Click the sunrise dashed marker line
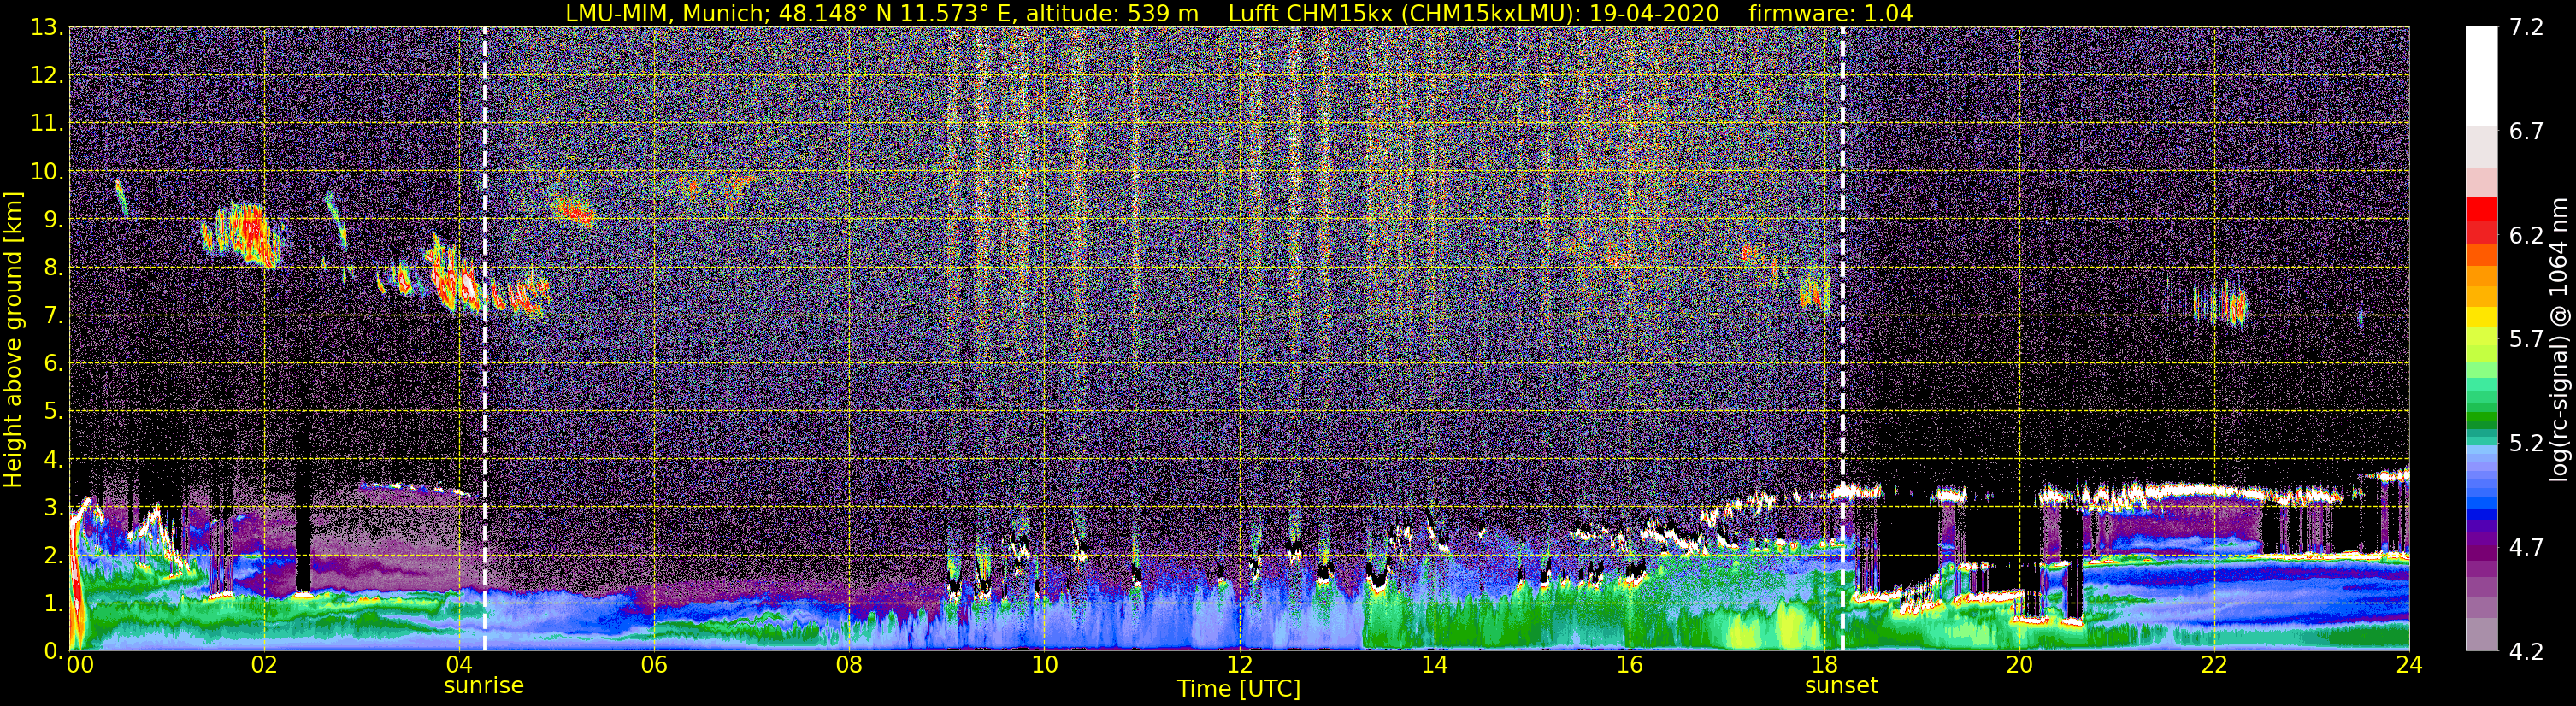This screenshot has height=706, width=2576. click(x=485, y=339)
